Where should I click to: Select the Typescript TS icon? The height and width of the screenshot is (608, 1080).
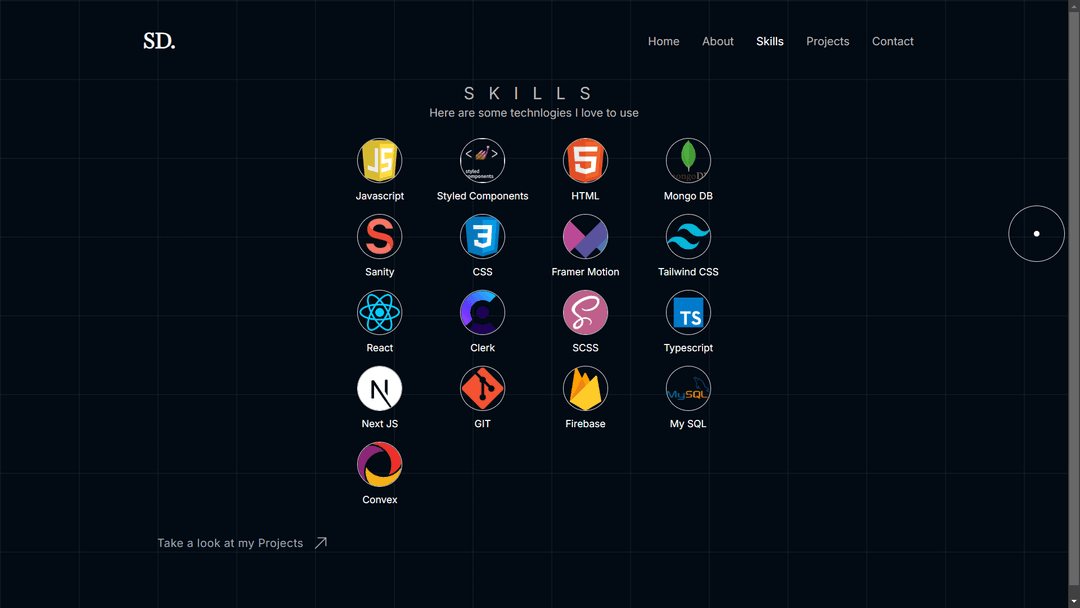(x=688, y=312)
